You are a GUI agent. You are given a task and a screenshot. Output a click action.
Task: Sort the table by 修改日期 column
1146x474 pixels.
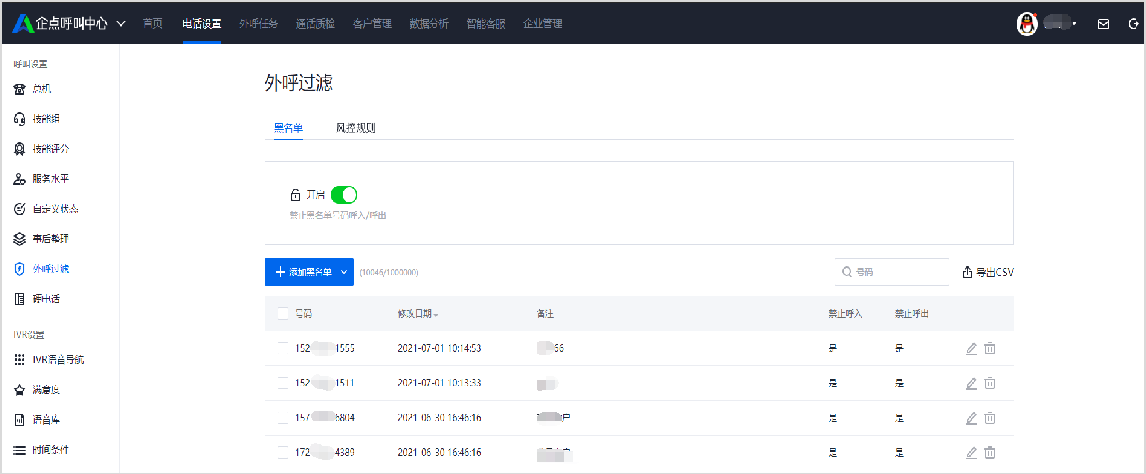[418, 314]
